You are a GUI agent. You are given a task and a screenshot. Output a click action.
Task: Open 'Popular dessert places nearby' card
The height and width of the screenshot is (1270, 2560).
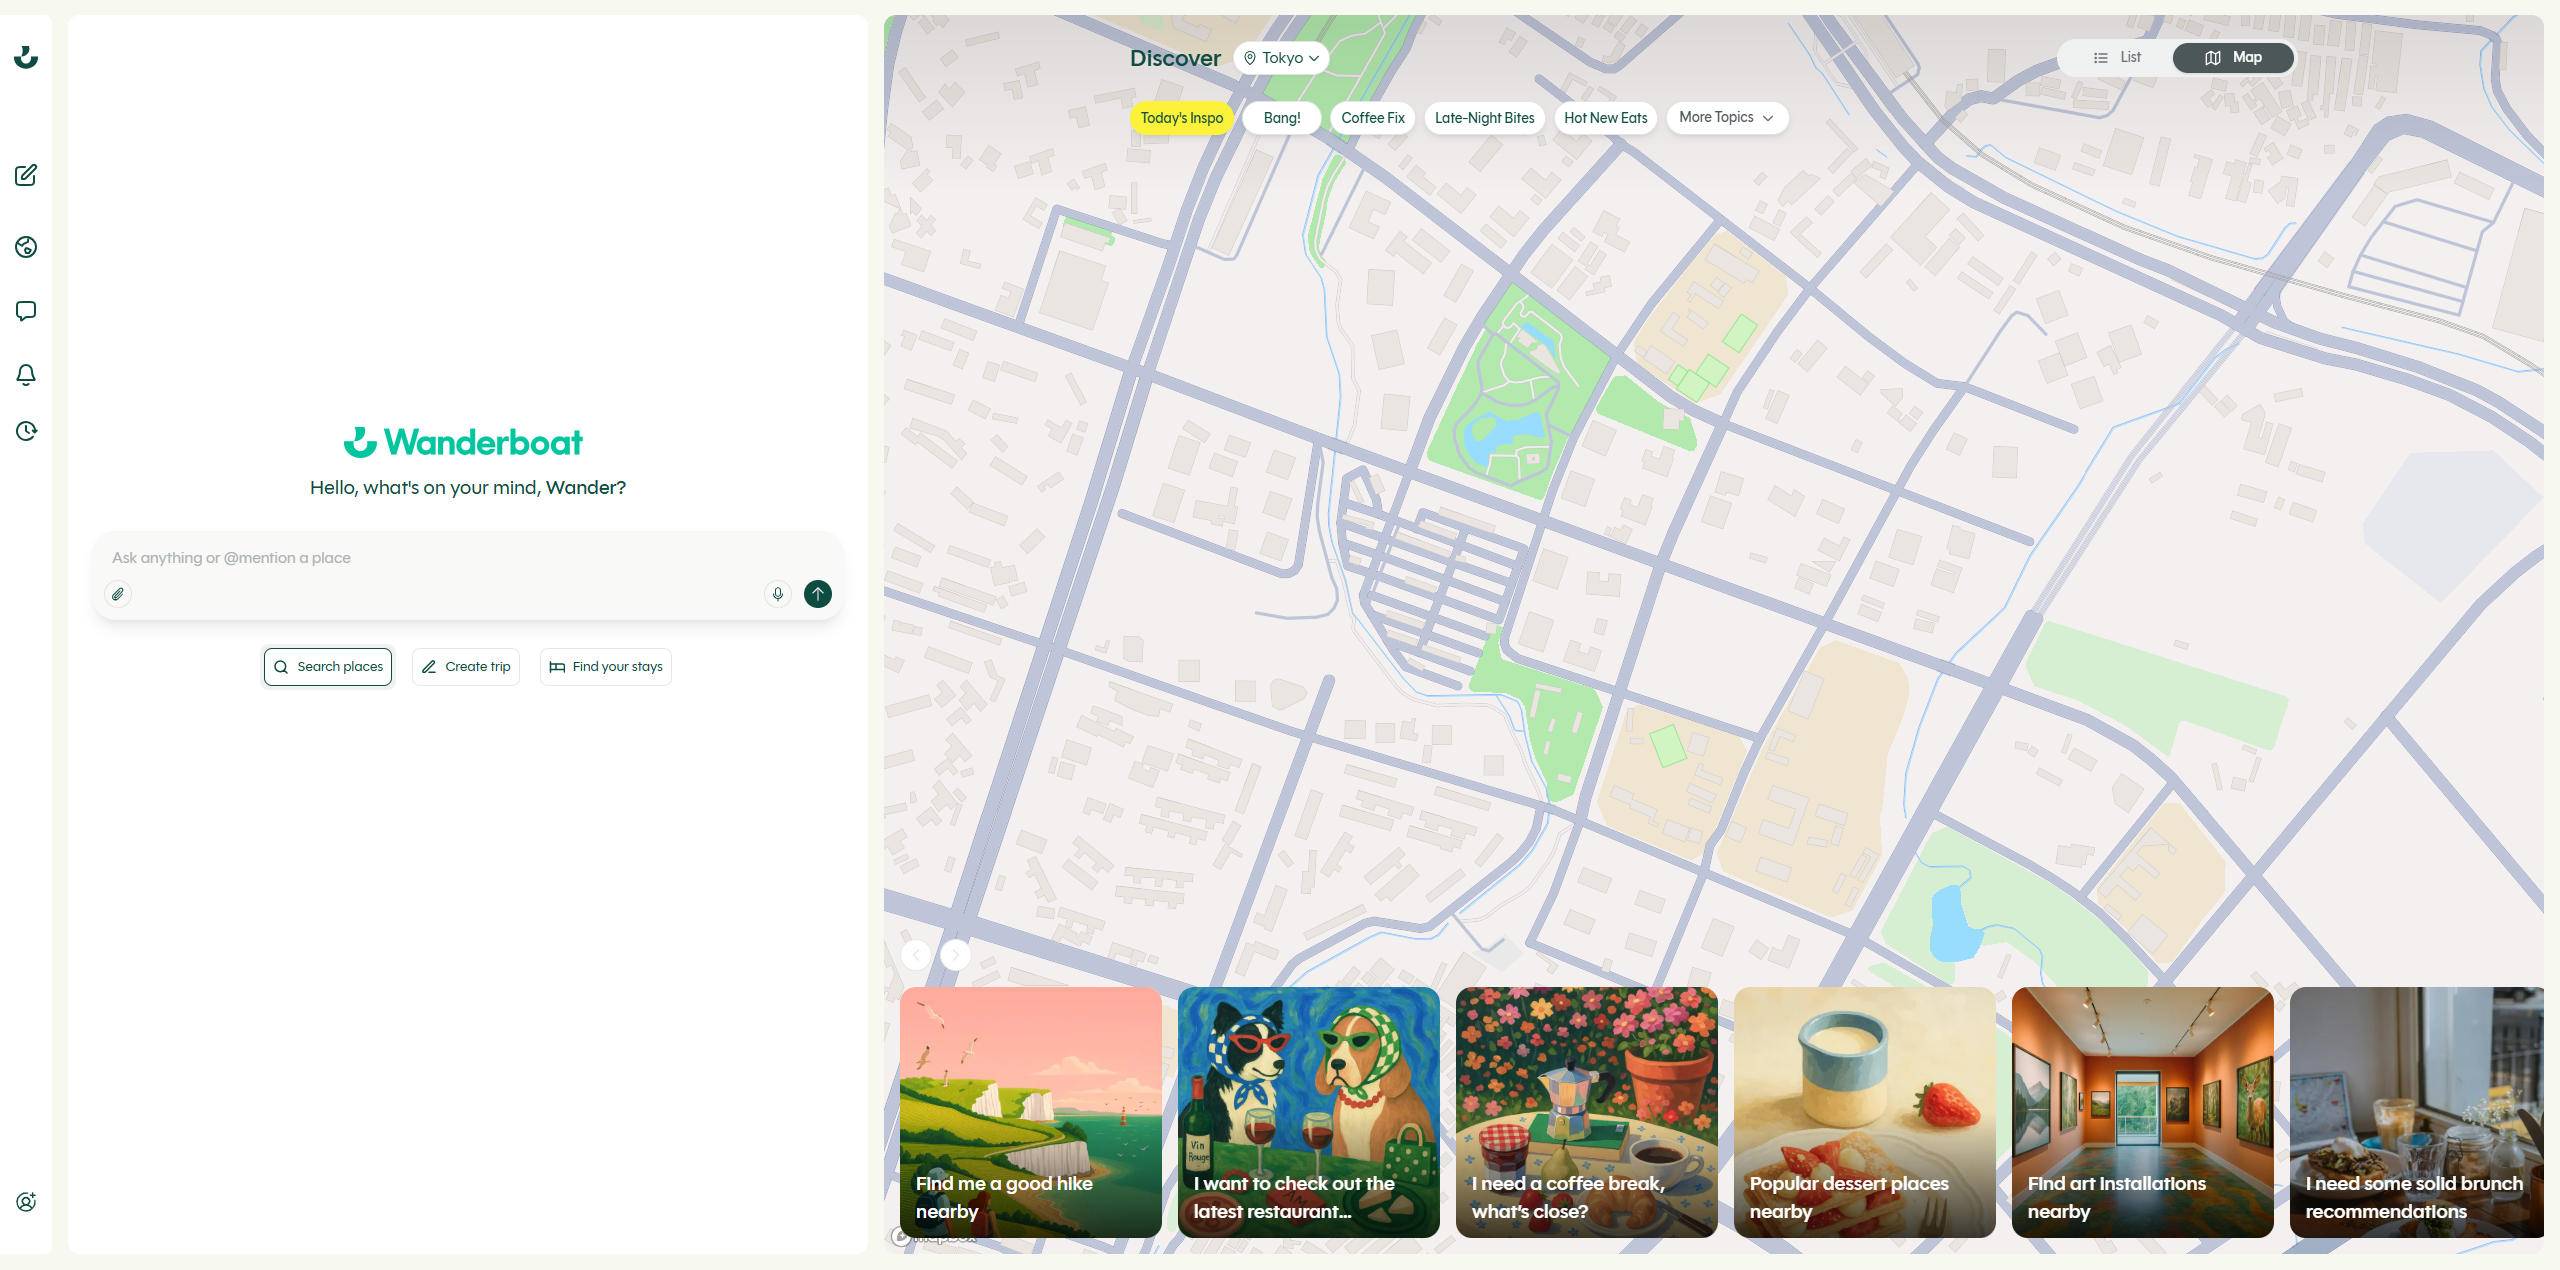(x=1865, y=1112)
